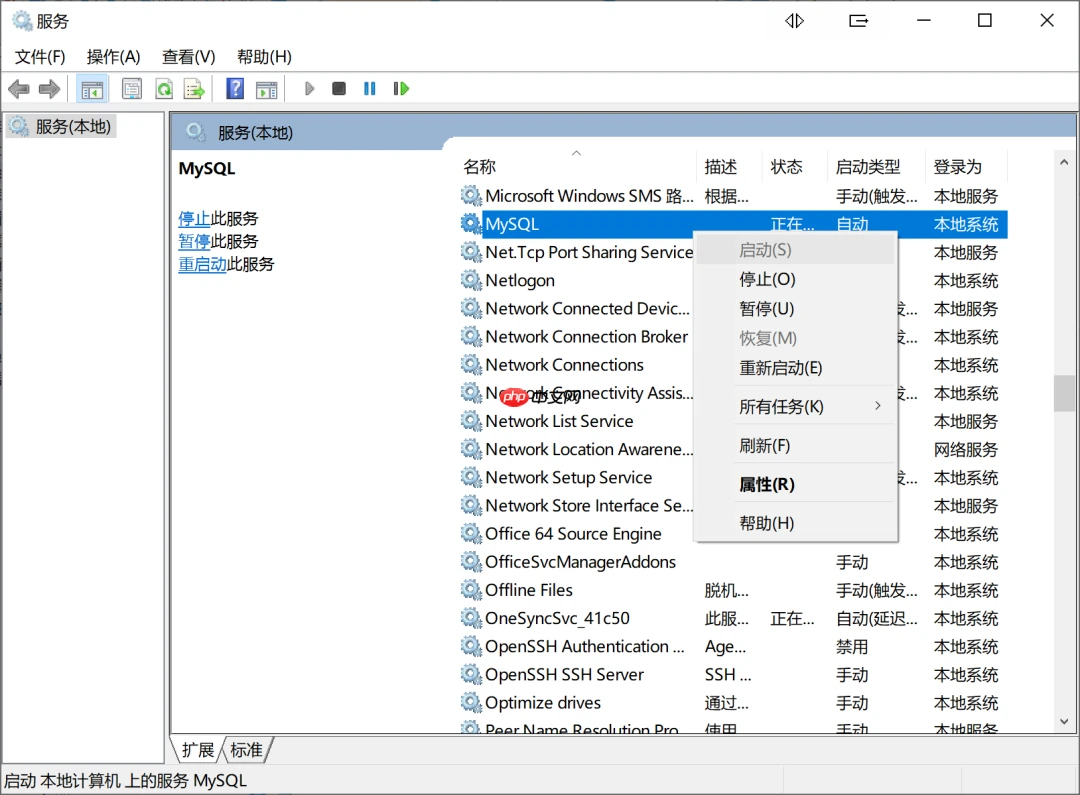This screenshot has height=795, width=1080.
Task: Click the Restart service toolbar icon
Action: [x=400, y=88]
